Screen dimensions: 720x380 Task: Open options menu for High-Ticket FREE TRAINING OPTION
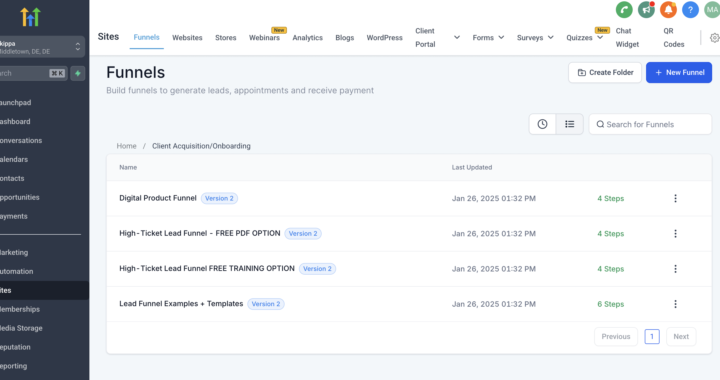click(x=675, y=269)
